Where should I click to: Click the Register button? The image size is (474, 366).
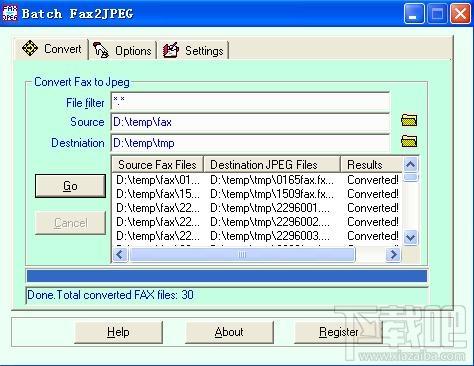[338, 332]
